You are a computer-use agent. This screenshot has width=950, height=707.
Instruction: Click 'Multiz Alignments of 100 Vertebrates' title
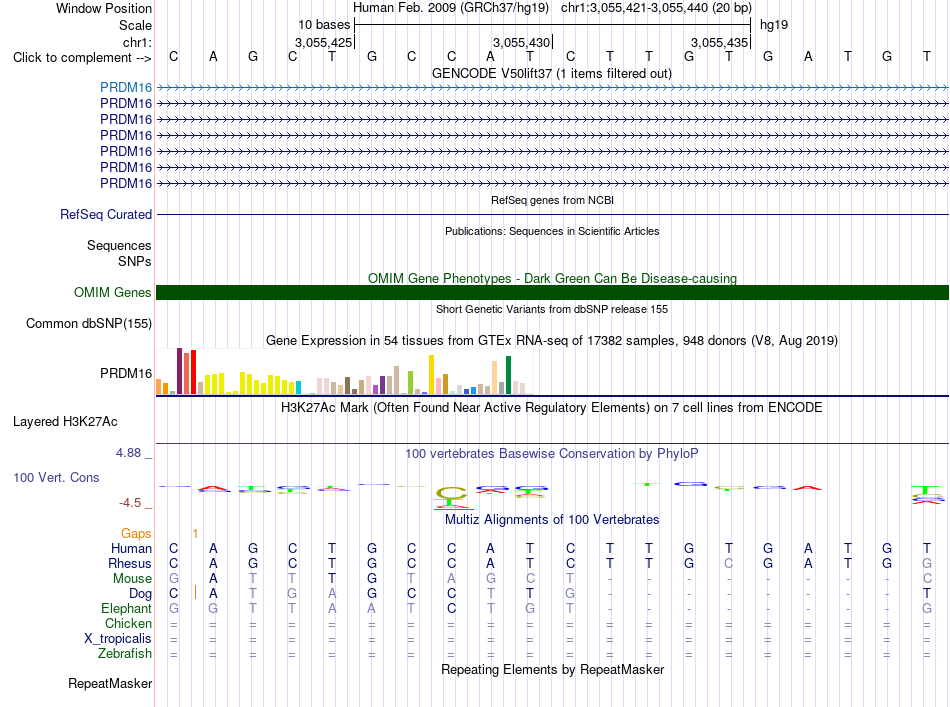coord(552,519)
